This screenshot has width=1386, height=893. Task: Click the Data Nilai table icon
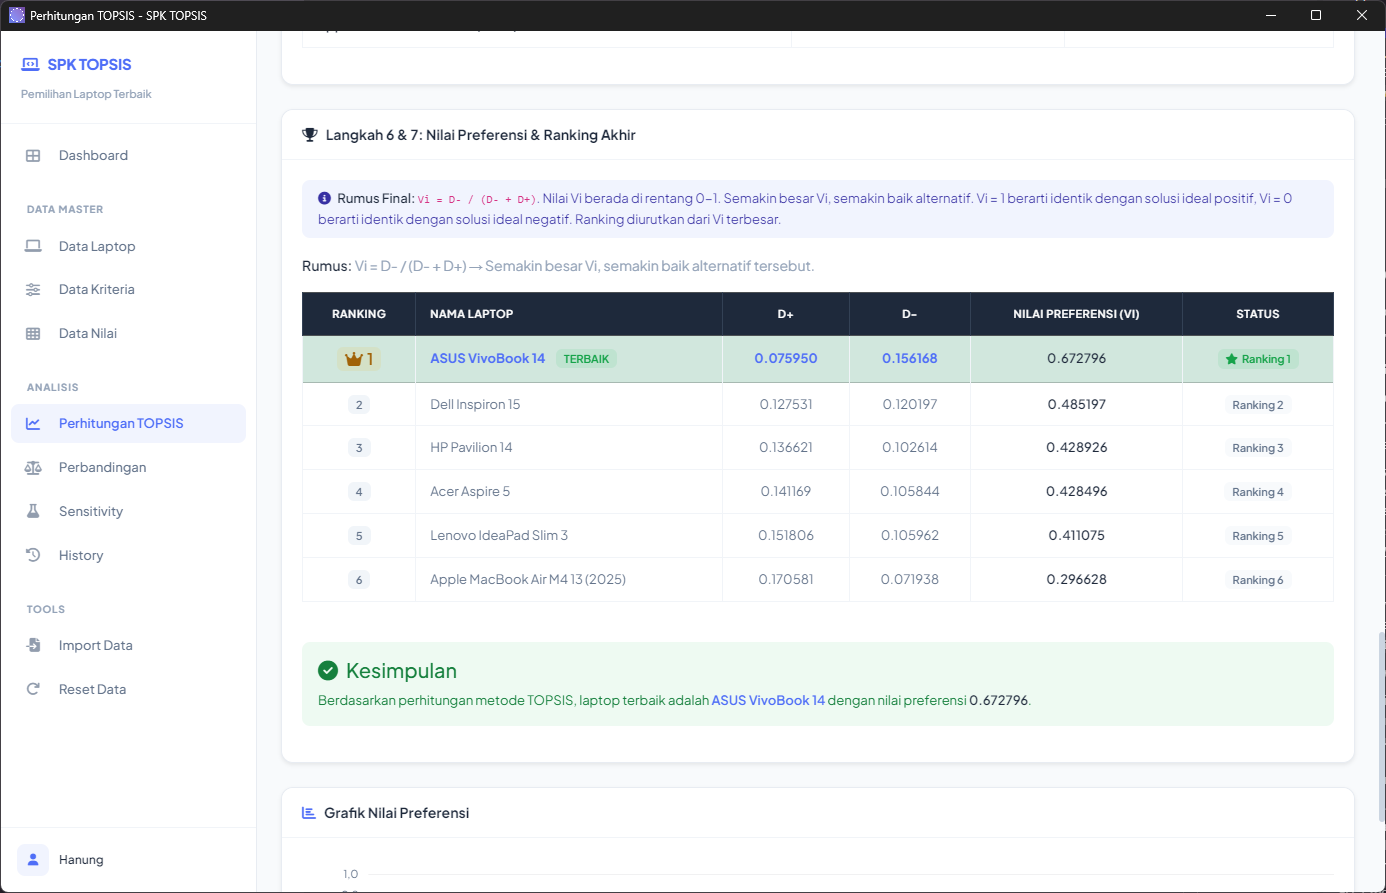33,333
